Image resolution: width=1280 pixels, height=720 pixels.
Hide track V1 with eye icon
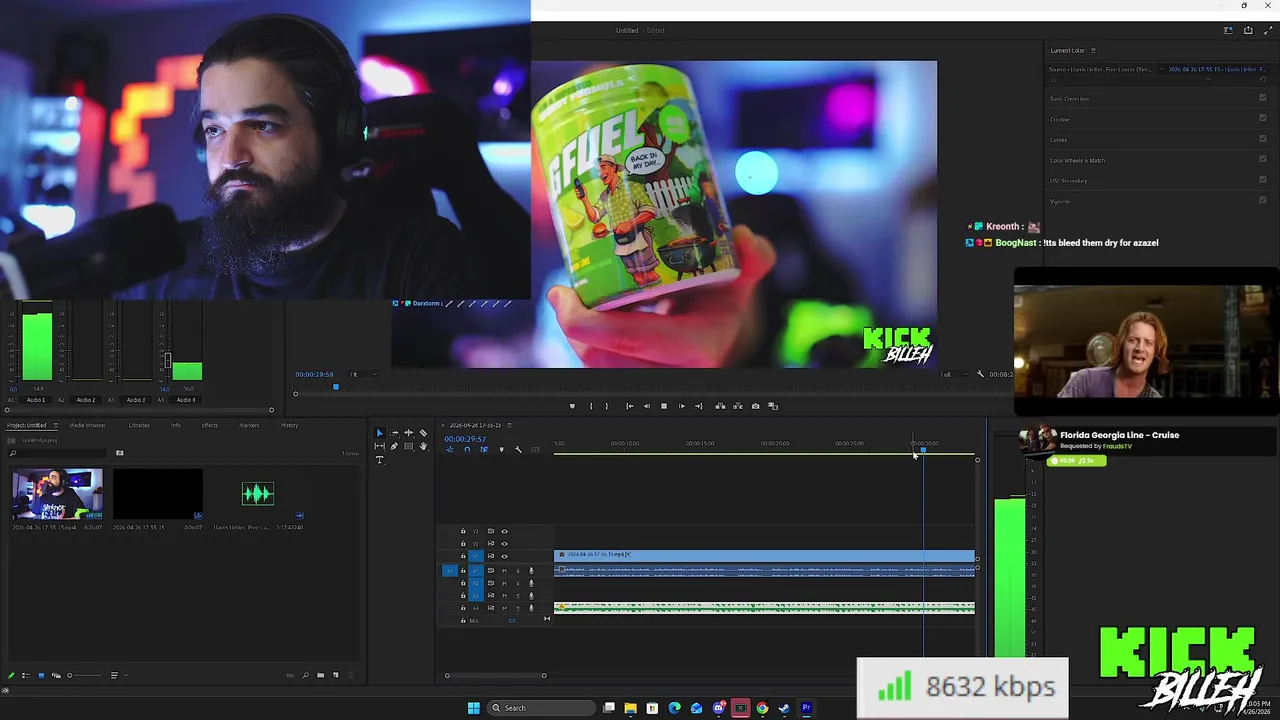[505, 556]
